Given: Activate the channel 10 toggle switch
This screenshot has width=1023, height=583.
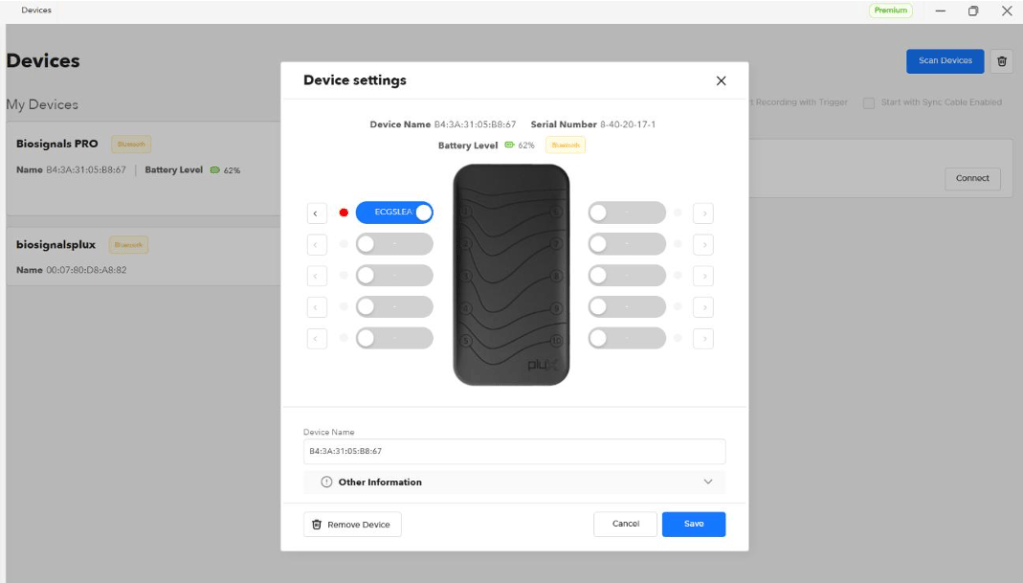Looking at the screenshot, I should click(x=627, y=338).
